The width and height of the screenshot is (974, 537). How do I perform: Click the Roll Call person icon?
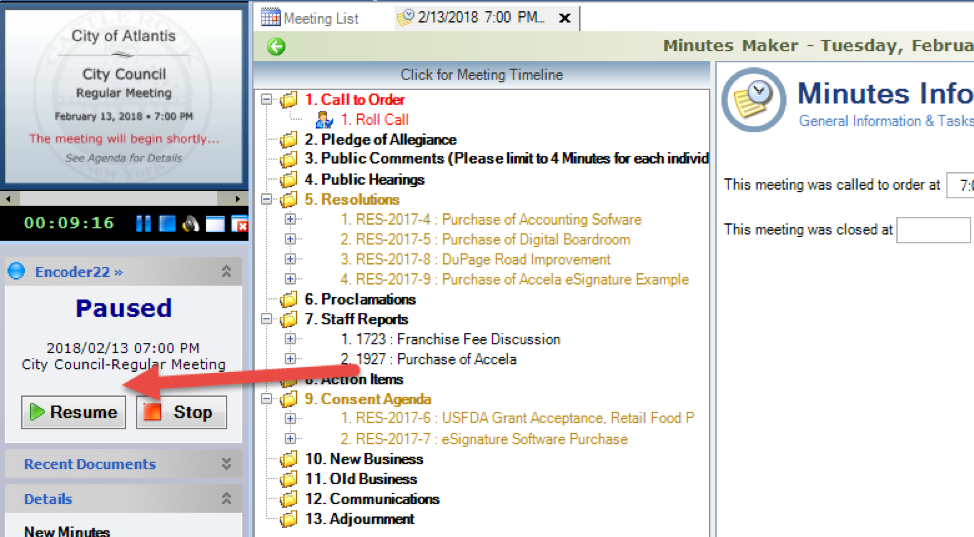click(x=324, y=119)
